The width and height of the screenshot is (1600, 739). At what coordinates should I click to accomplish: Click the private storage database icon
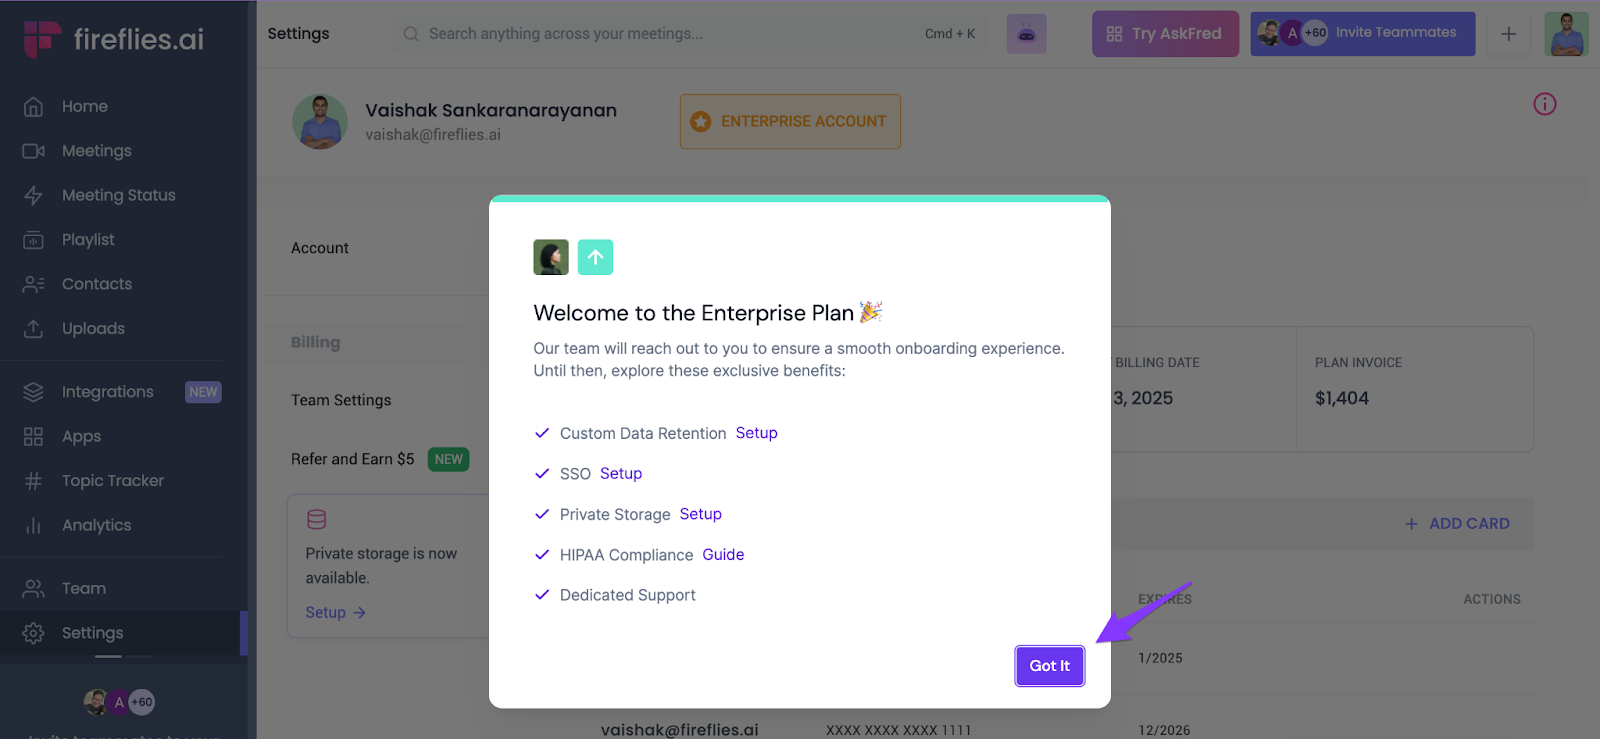click(317, 519)
